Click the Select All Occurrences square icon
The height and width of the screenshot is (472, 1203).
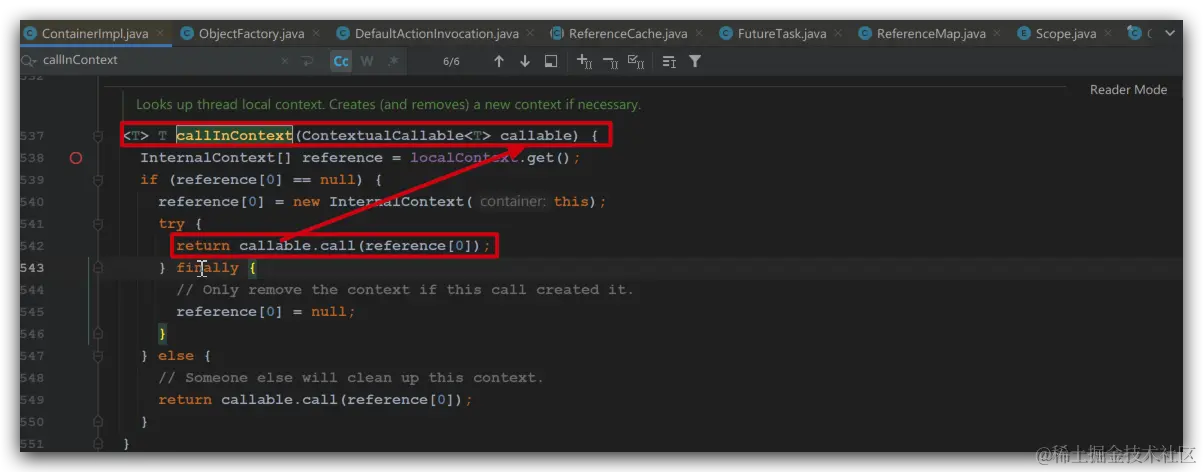coord(550,61)
